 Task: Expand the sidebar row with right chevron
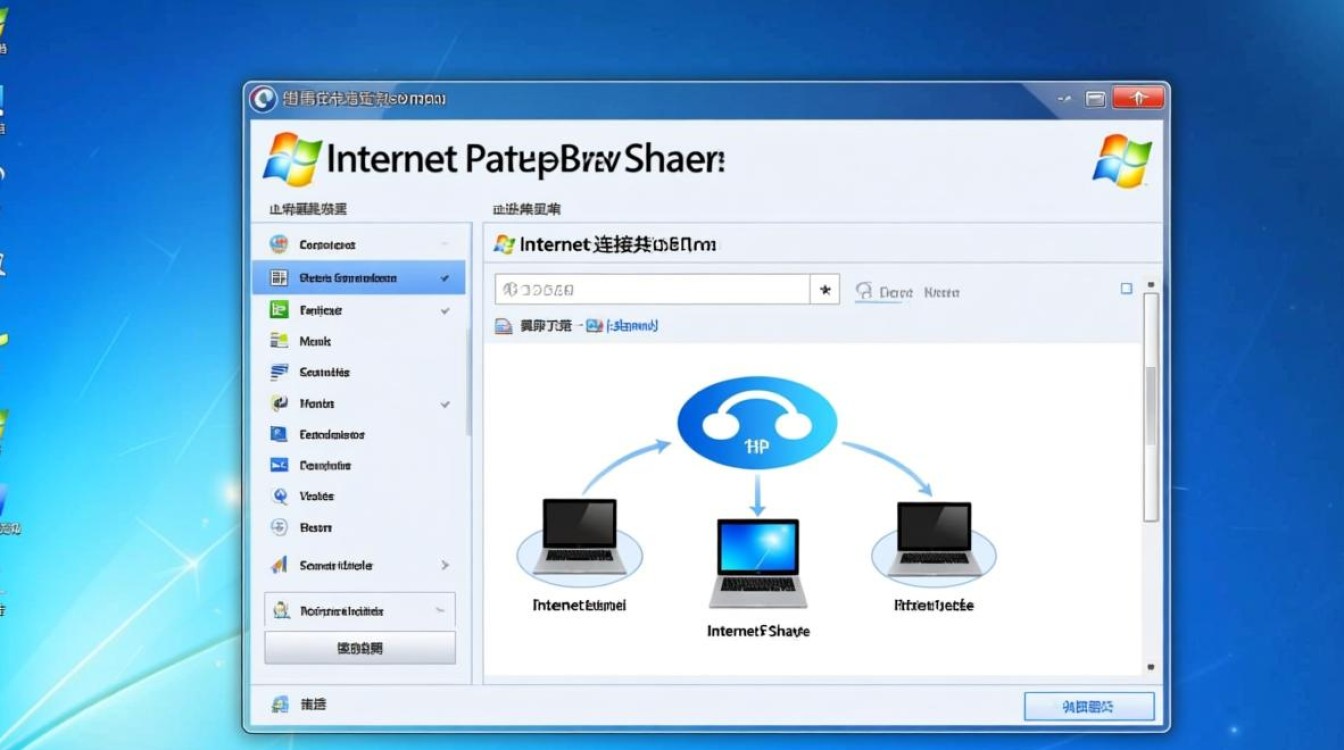(x=445, y=565)
